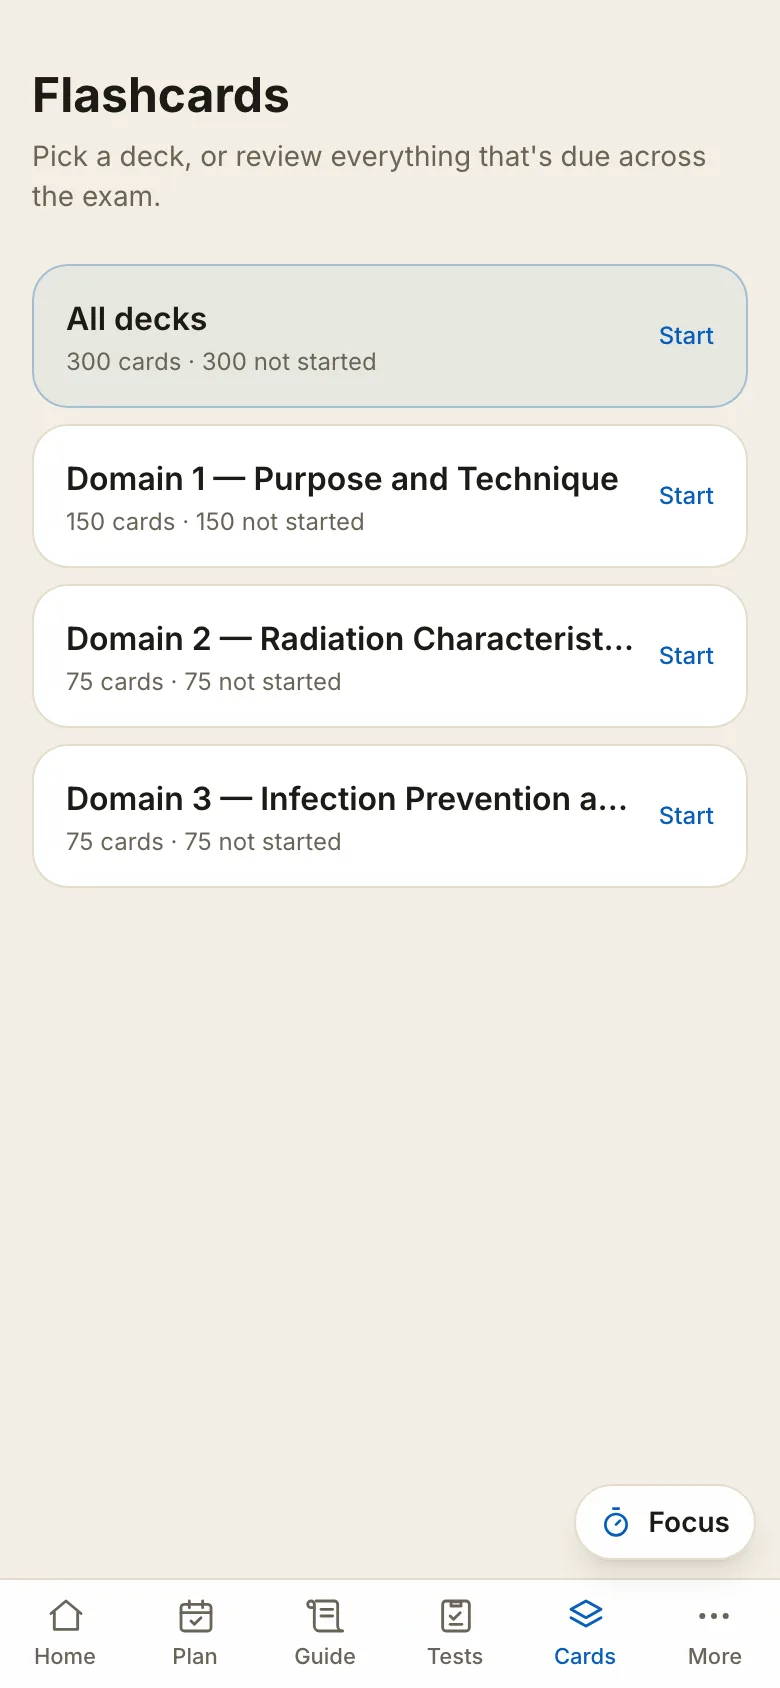The image size is (780, 1688).
Task: Switch to the Plan tab label
Action: pos(195,1656)
